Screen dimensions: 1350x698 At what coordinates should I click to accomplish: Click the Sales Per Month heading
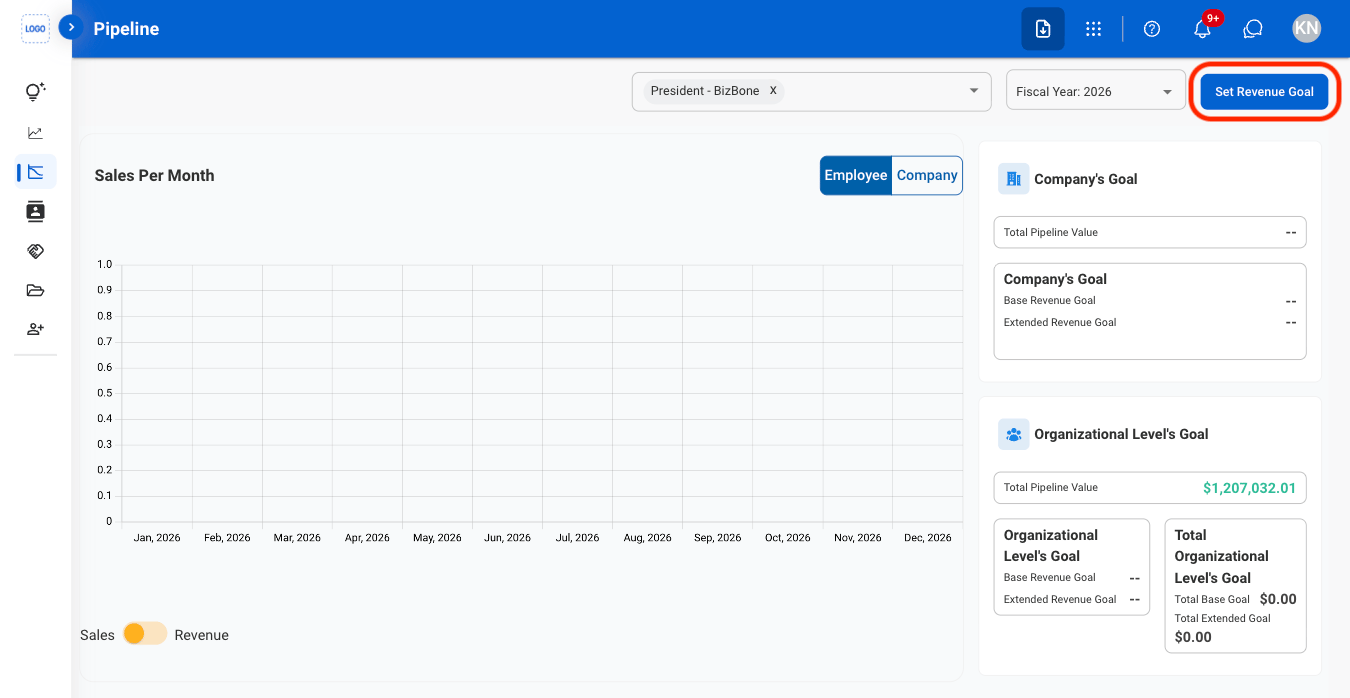[155, 175]
